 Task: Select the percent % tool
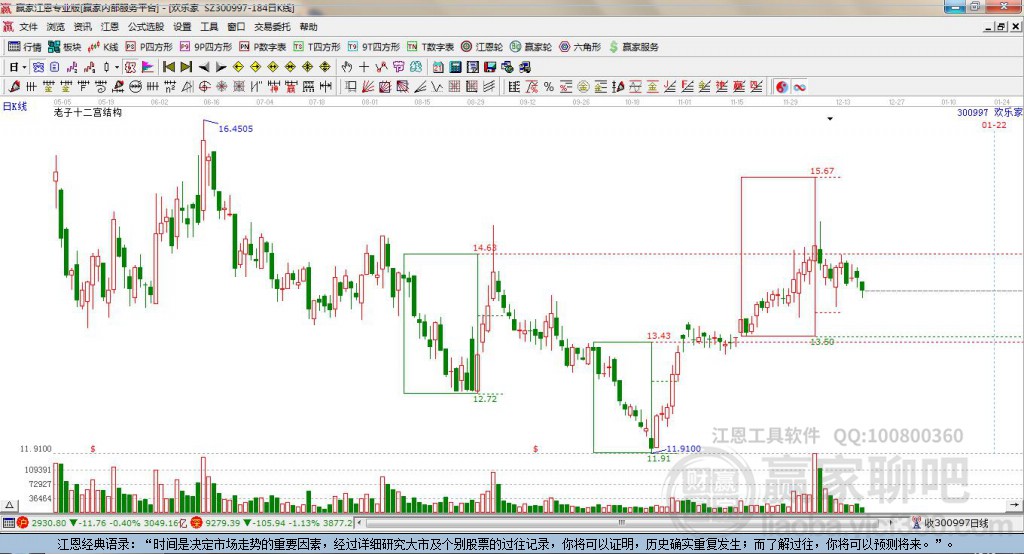pos(549,87)
